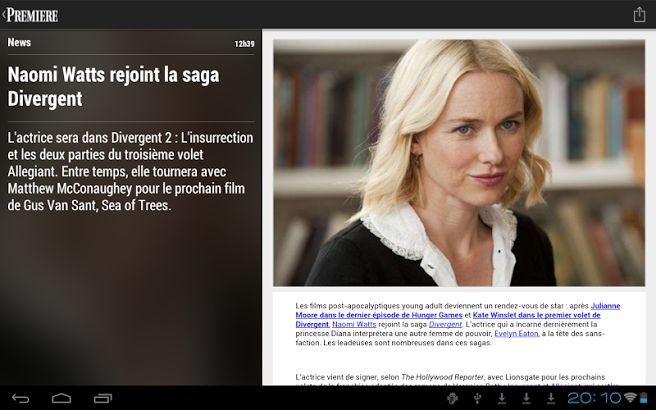This screenshot has height=410, width=656.
Task: Tap the 12h39 timestamp
Action: [244, 44]
